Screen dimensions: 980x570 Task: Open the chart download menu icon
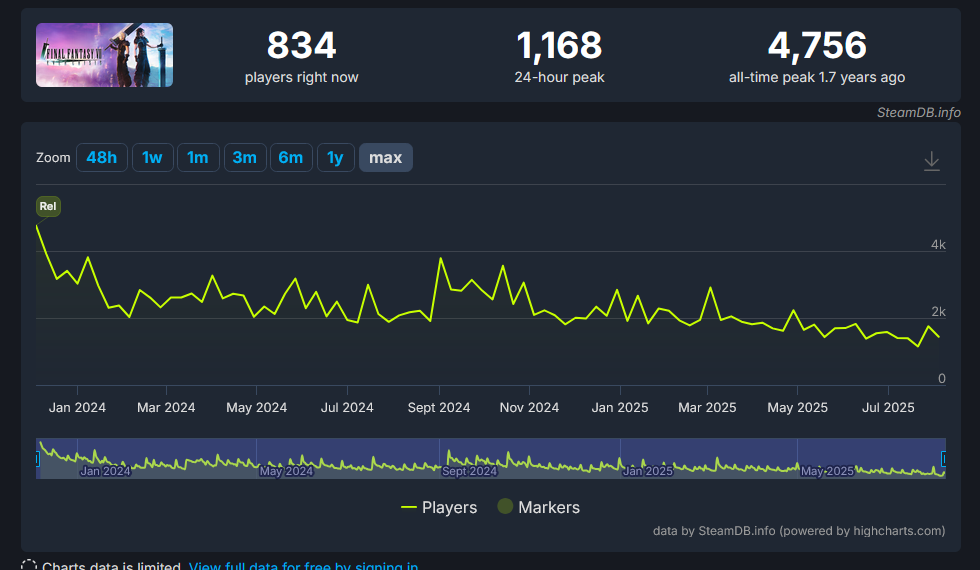pos(931,161)
